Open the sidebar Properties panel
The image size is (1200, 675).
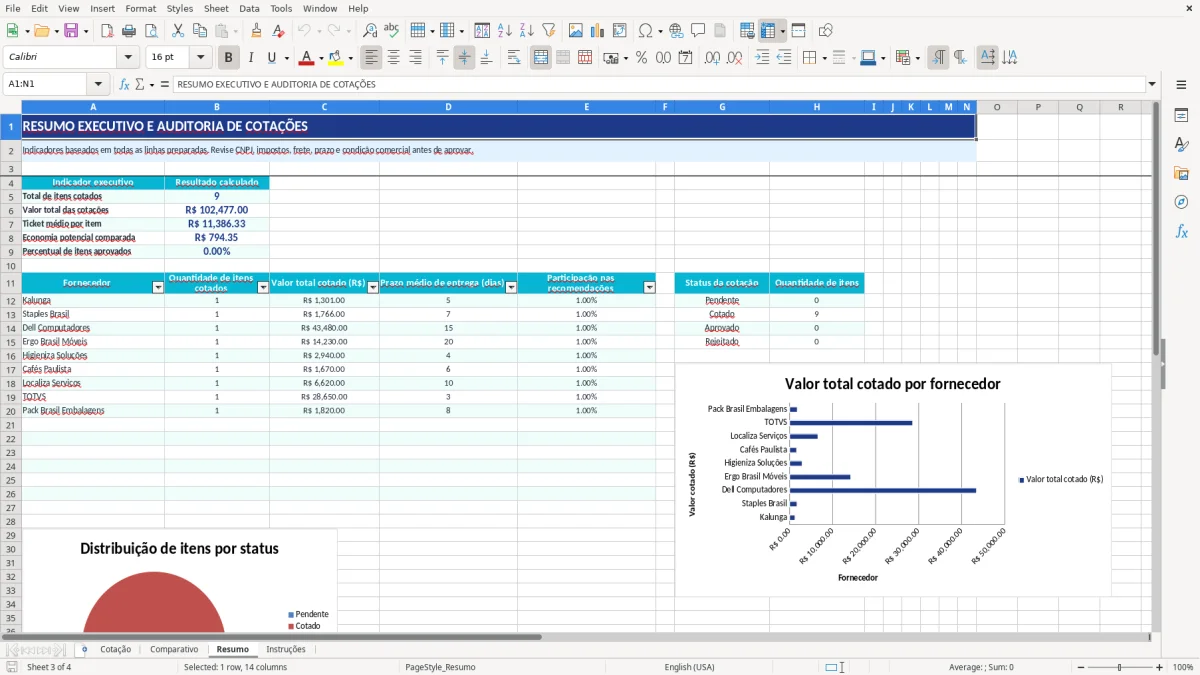pos(1181,115)
